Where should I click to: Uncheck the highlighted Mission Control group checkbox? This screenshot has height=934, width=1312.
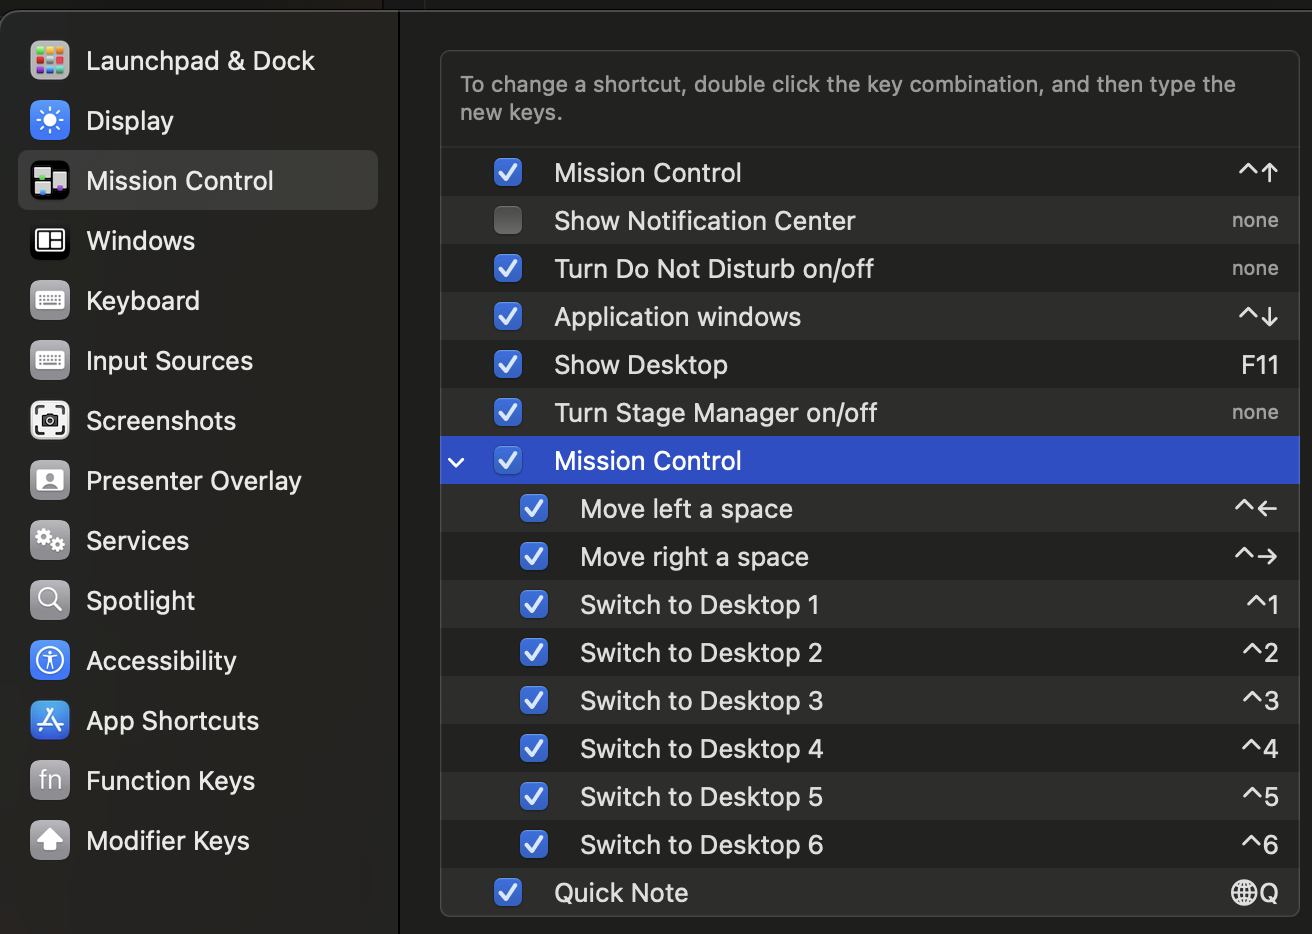[x=508, y=460]
